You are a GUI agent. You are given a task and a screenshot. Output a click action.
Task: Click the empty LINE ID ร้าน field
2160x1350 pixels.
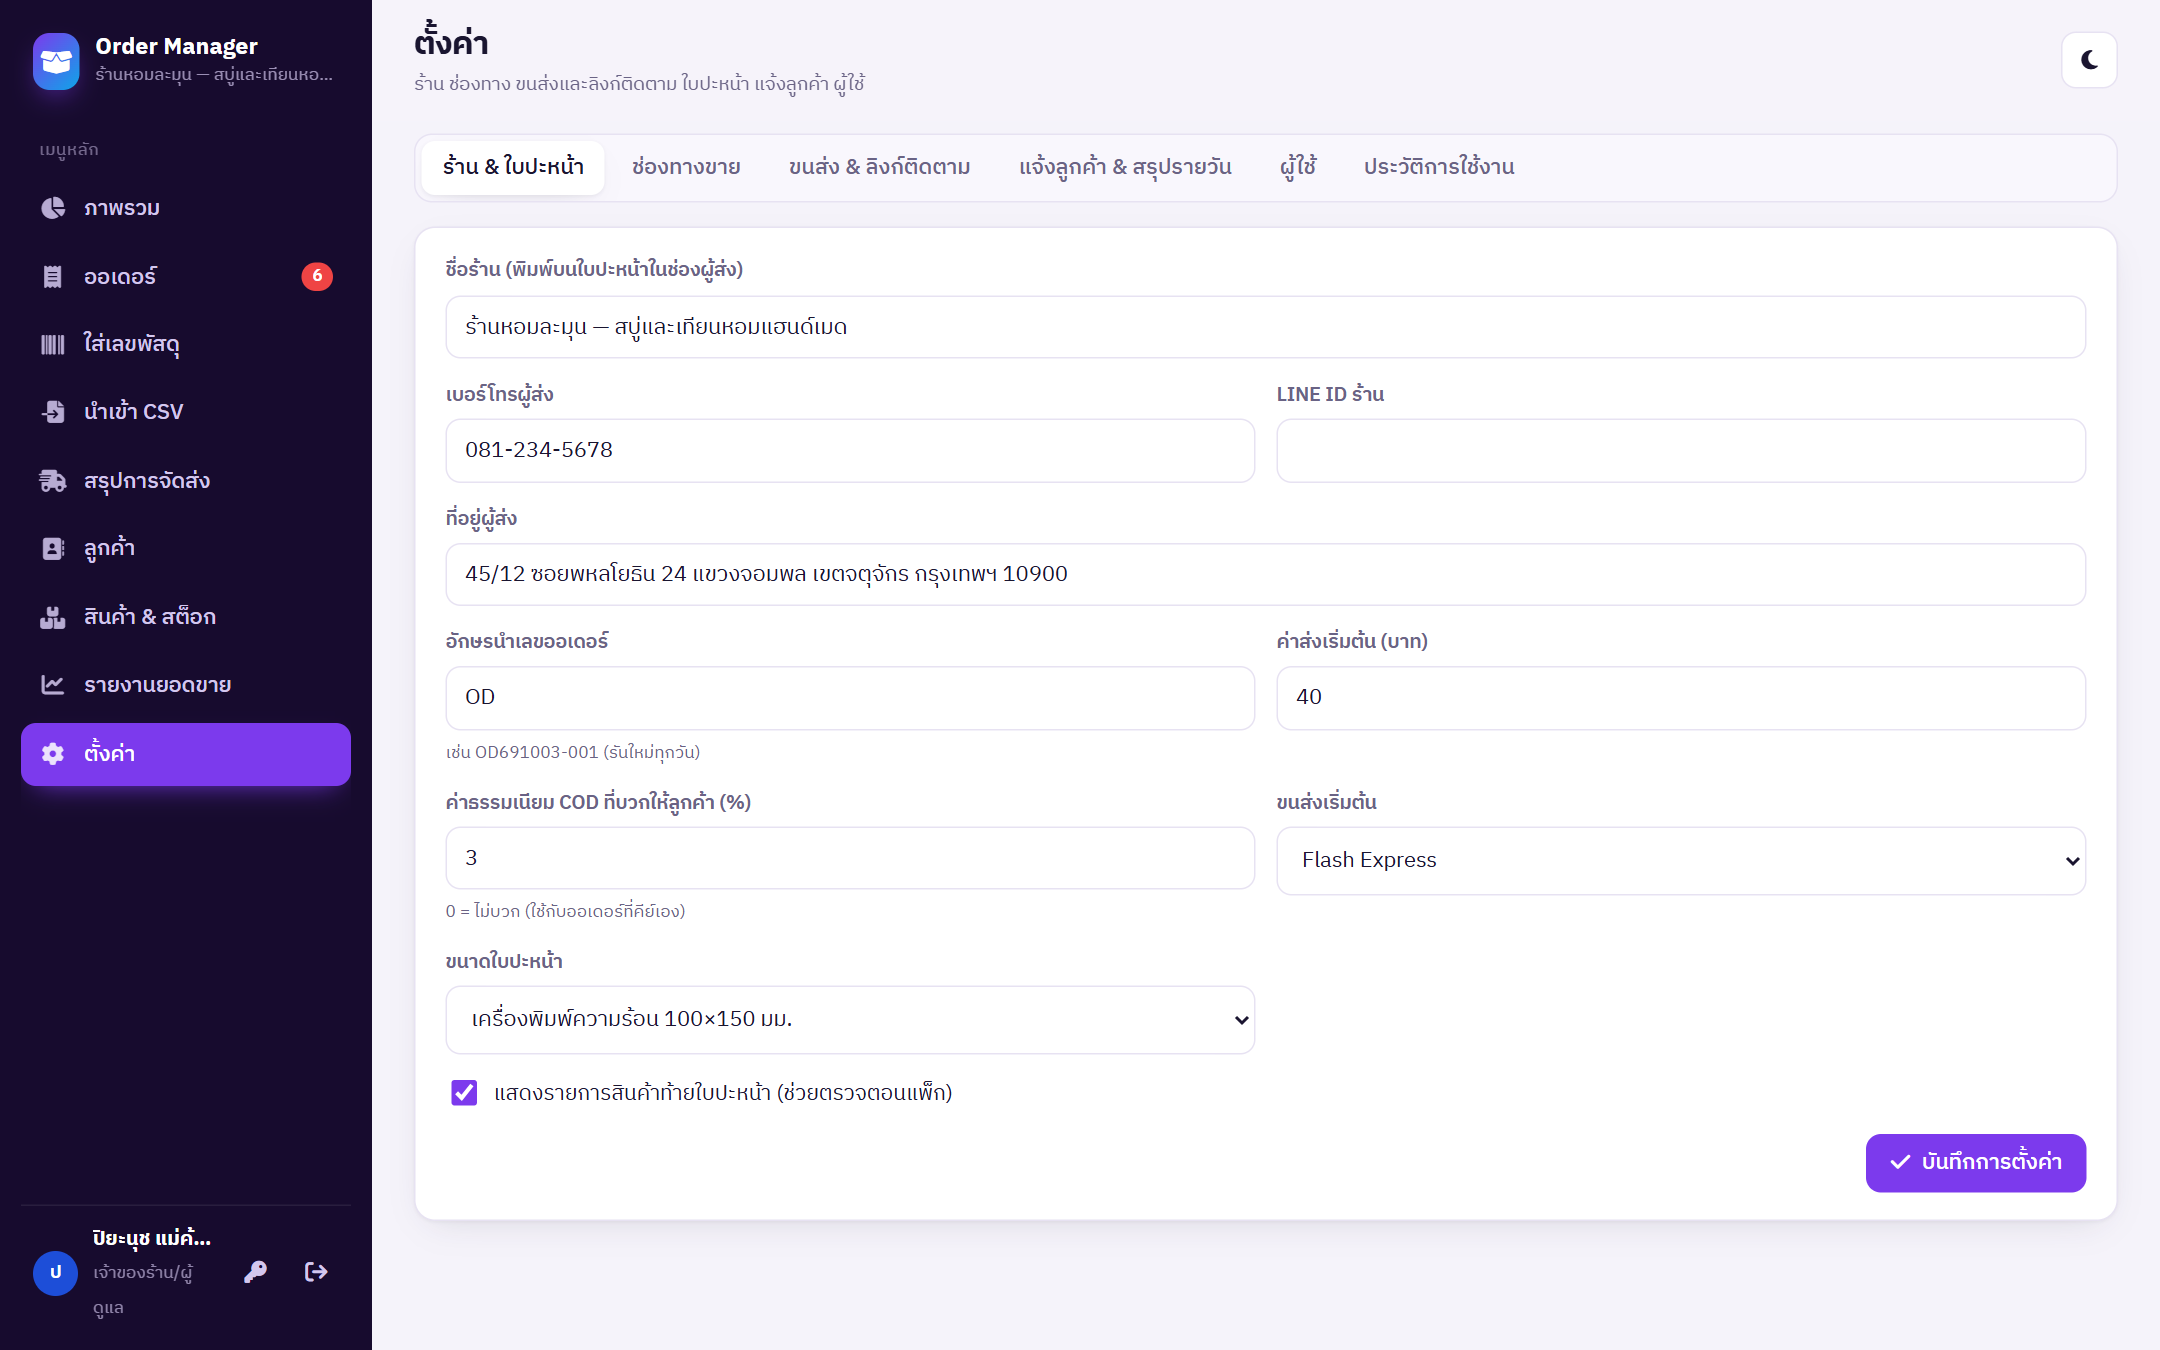(x=1681, y=450)
